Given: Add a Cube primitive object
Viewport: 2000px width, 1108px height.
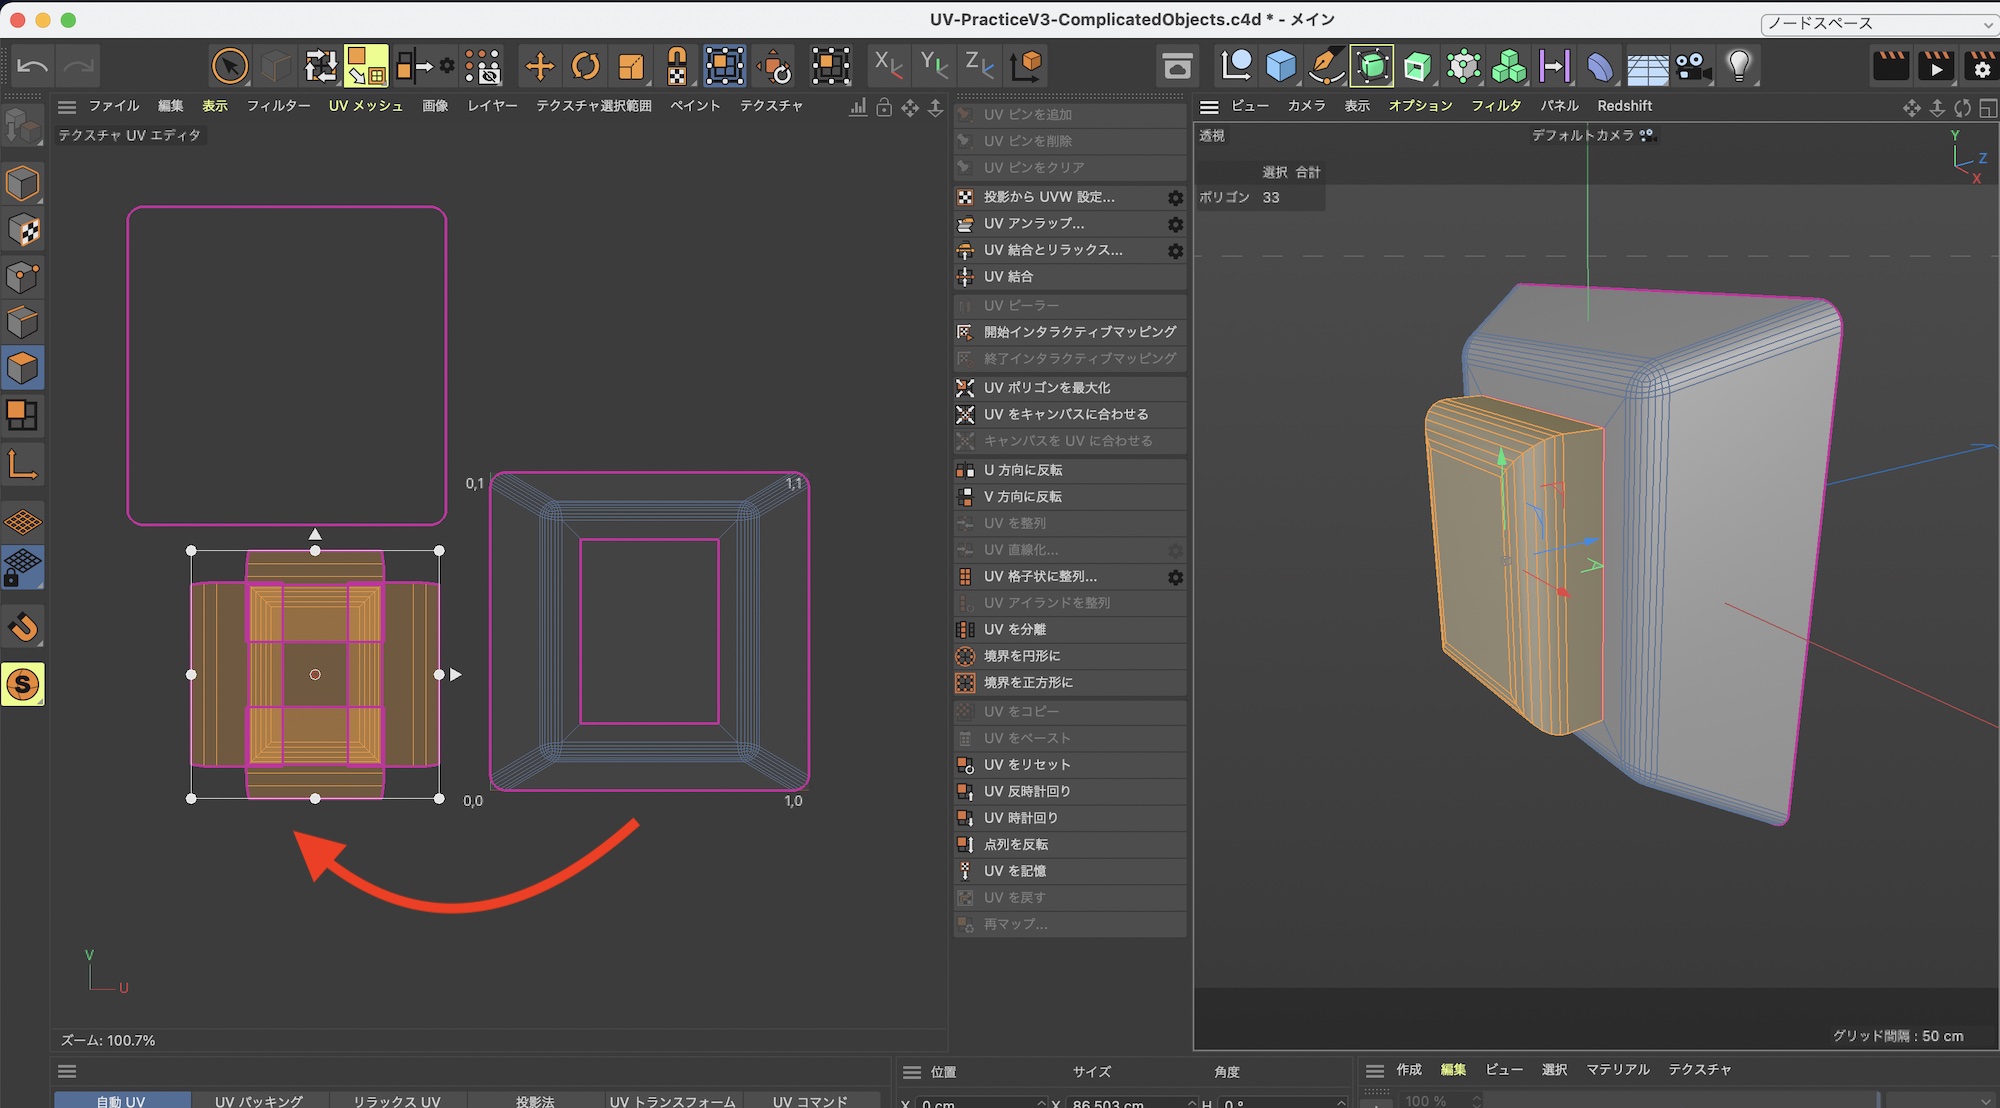Looking at the screenshot, I should 1280,67.
